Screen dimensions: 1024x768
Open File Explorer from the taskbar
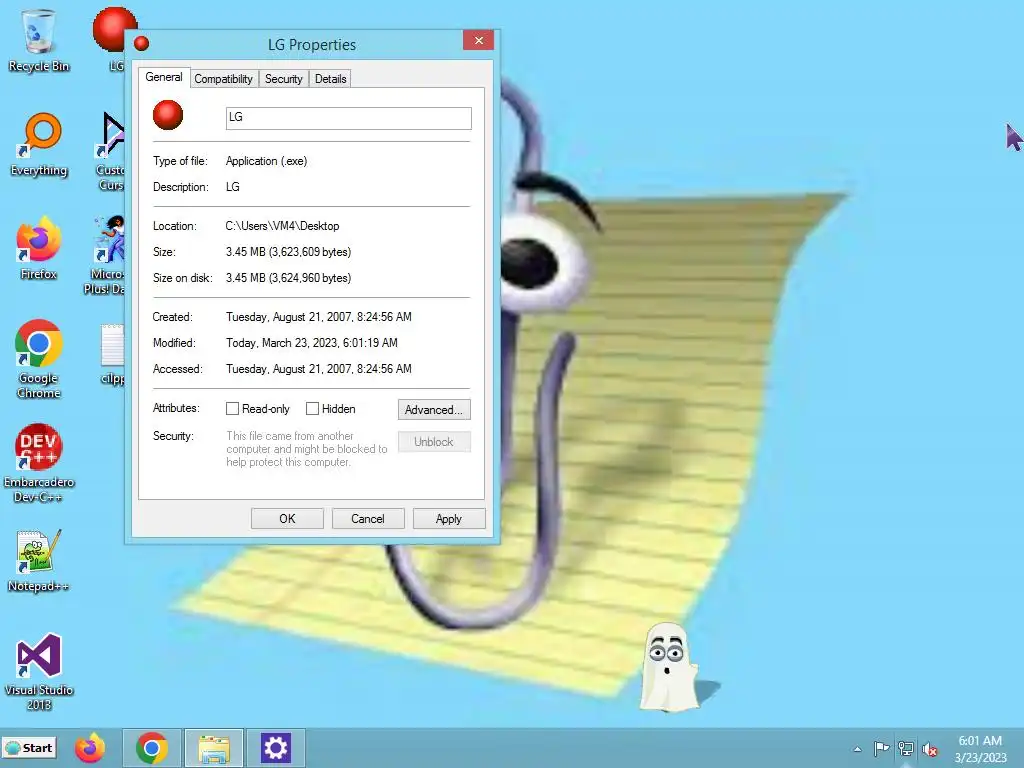pos(214,748)
